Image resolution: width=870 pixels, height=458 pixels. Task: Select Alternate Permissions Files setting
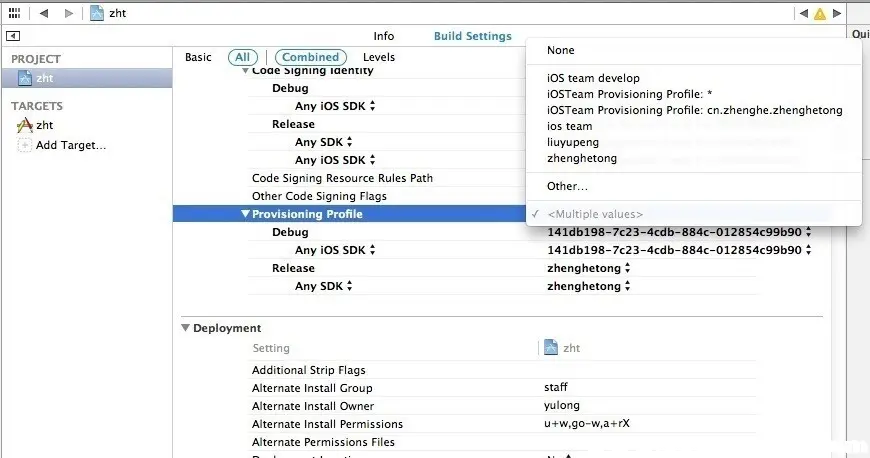(x=323, y=442)
